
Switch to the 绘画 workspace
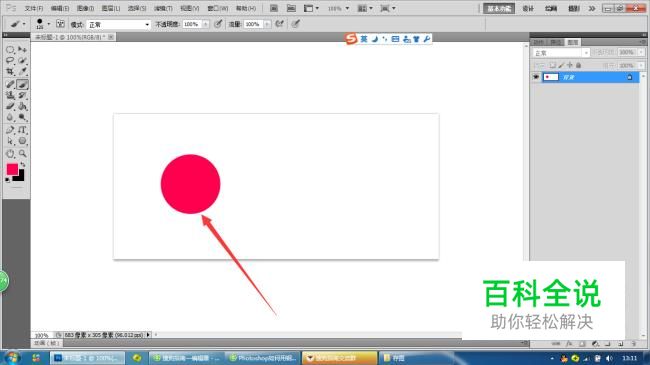tap(551, 8)
